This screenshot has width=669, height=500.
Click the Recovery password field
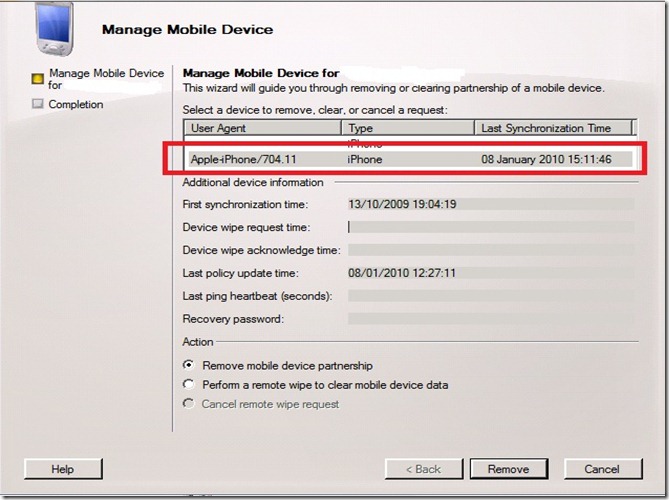491,319
